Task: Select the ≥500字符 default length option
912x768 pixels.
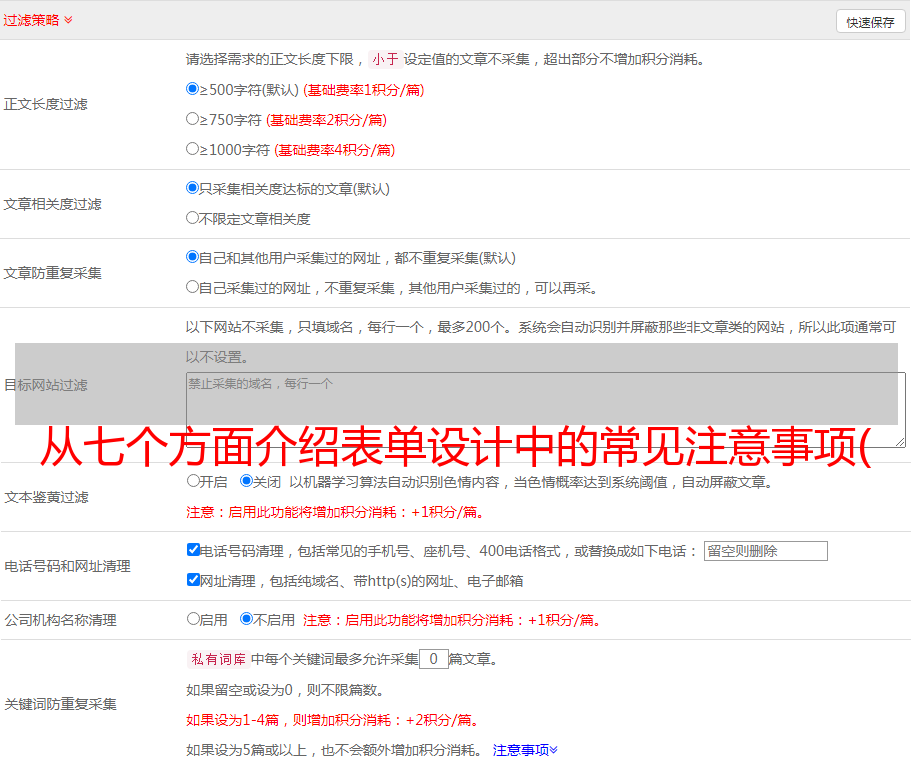Action: (193, 89)
